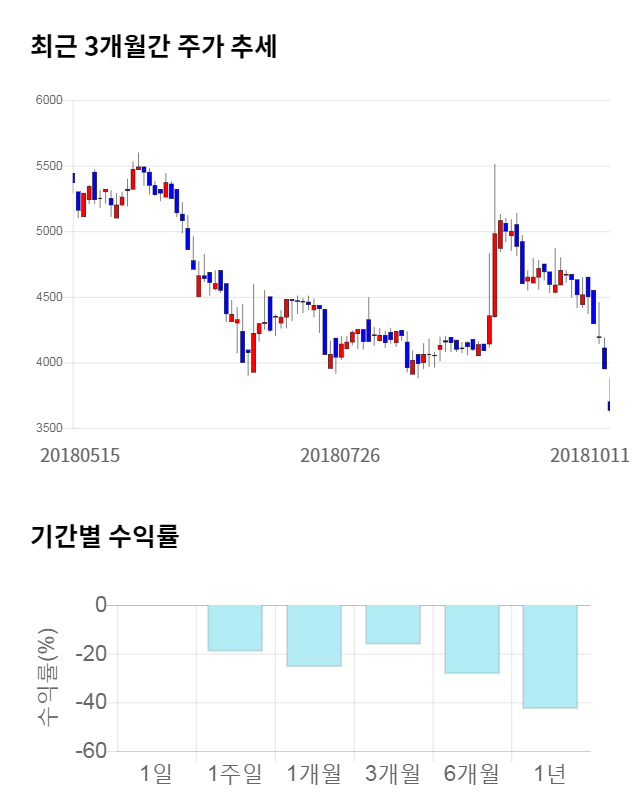Click the "수익률(%)" y-axis title
Viewport: 640px width, 810px height.
(47, 677)
